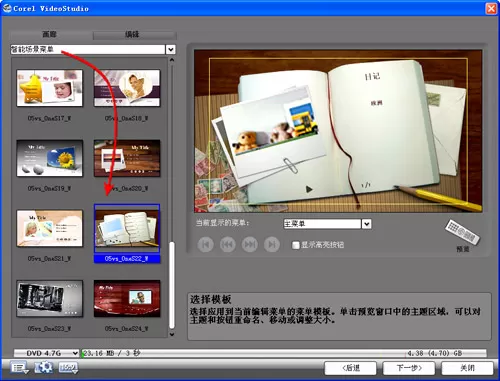Click the 05vs_OneS21_W label text

(49, 259)
